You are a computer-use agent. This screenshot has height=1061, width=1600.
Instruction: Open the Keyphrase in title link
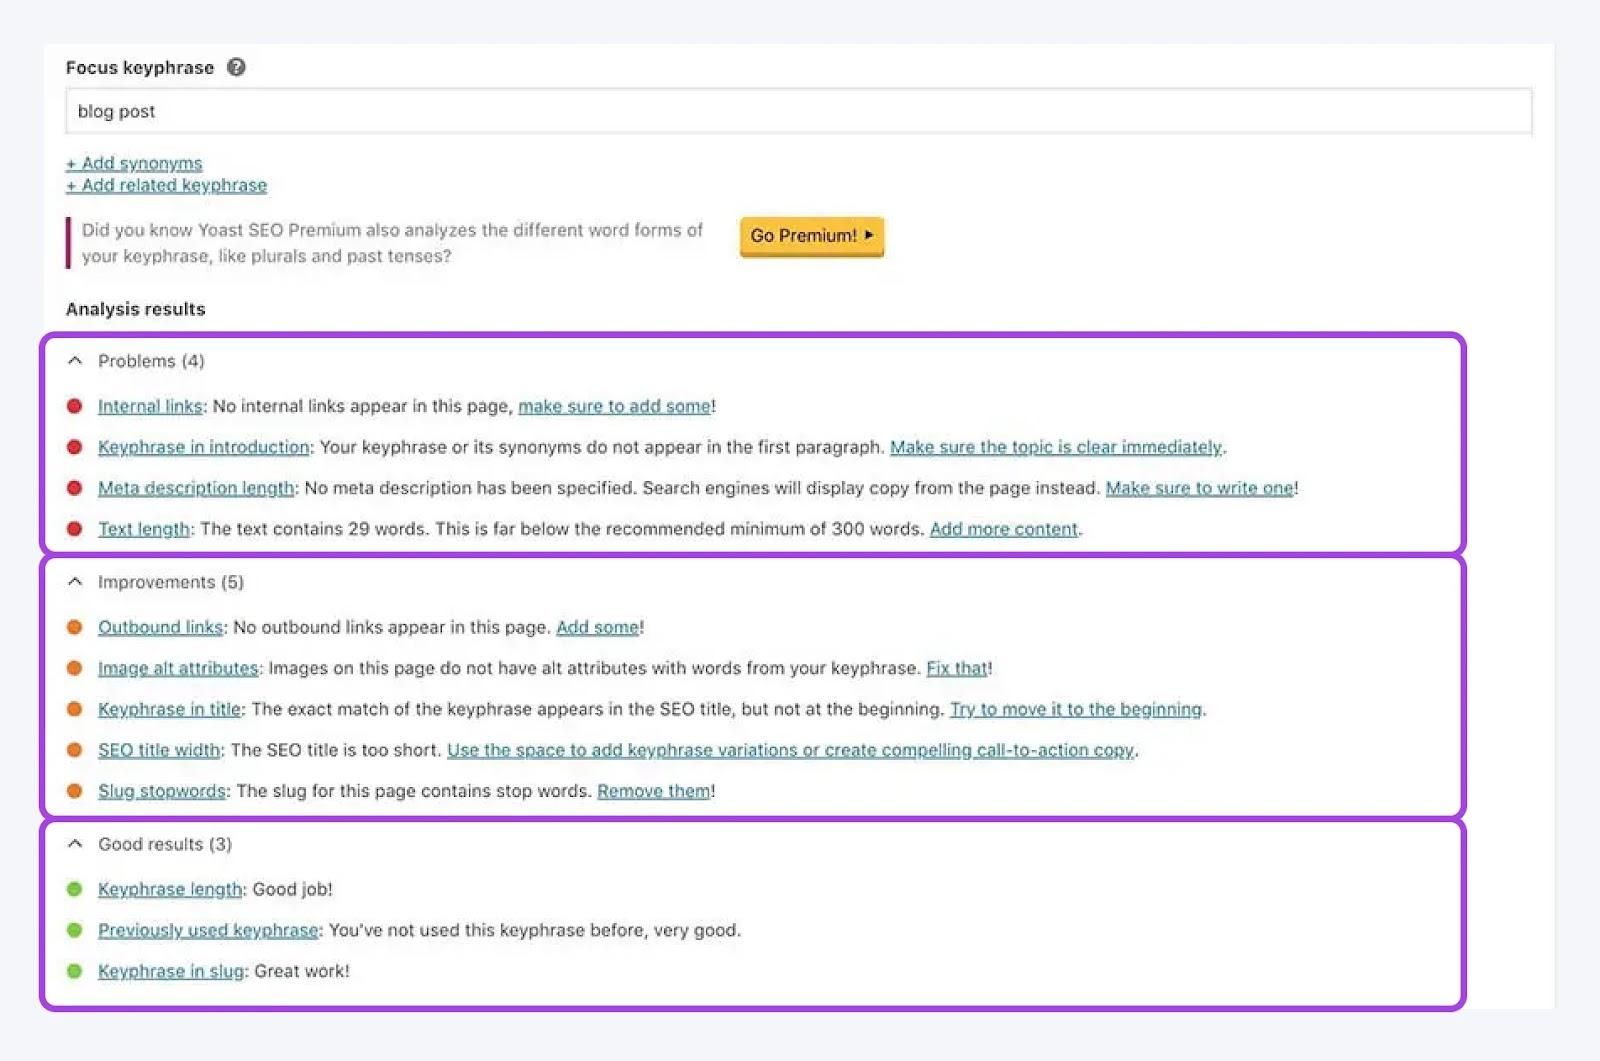(x=169, y=709)
